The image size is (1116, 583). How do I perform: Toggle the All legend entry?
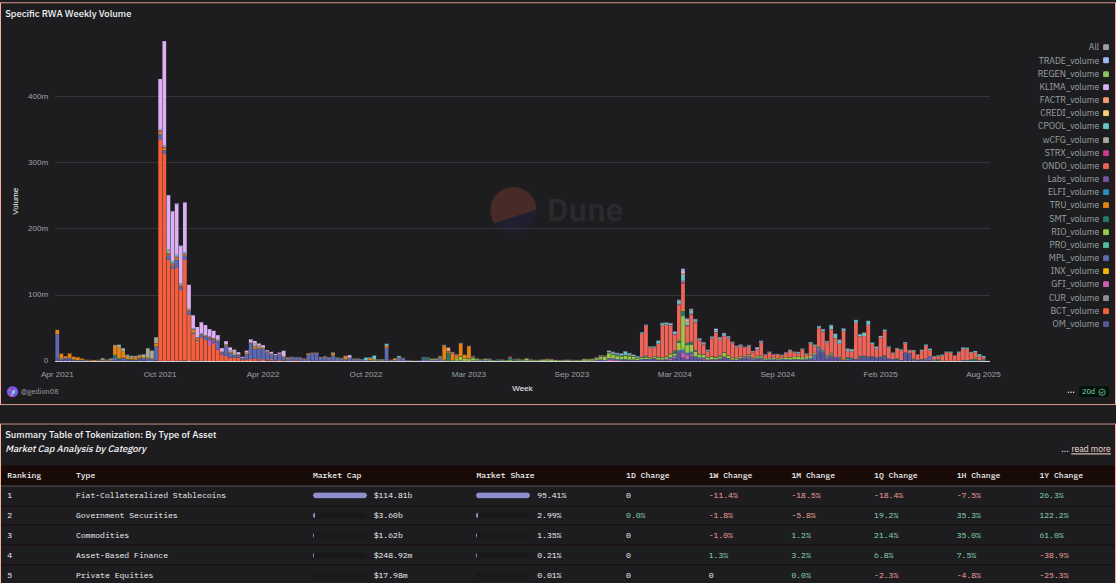pyautogui.click(x=1098, y=46)
